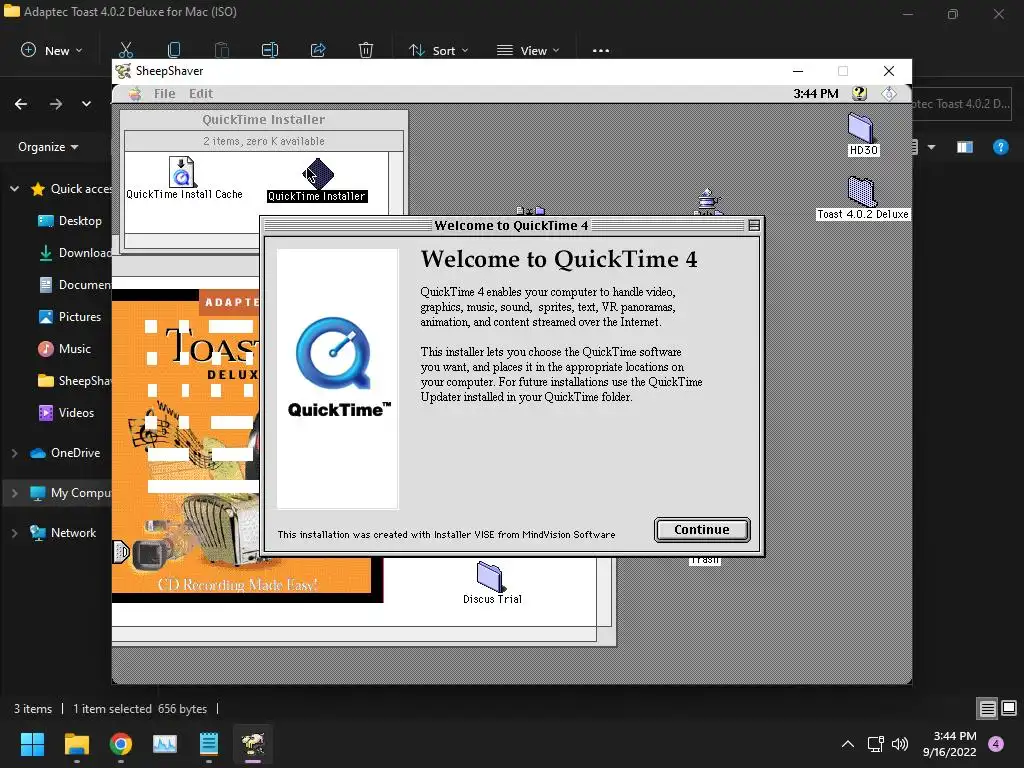Click the Adaptec Toast Deluxe cover image

pyautogui.click(x=248, y=445)
